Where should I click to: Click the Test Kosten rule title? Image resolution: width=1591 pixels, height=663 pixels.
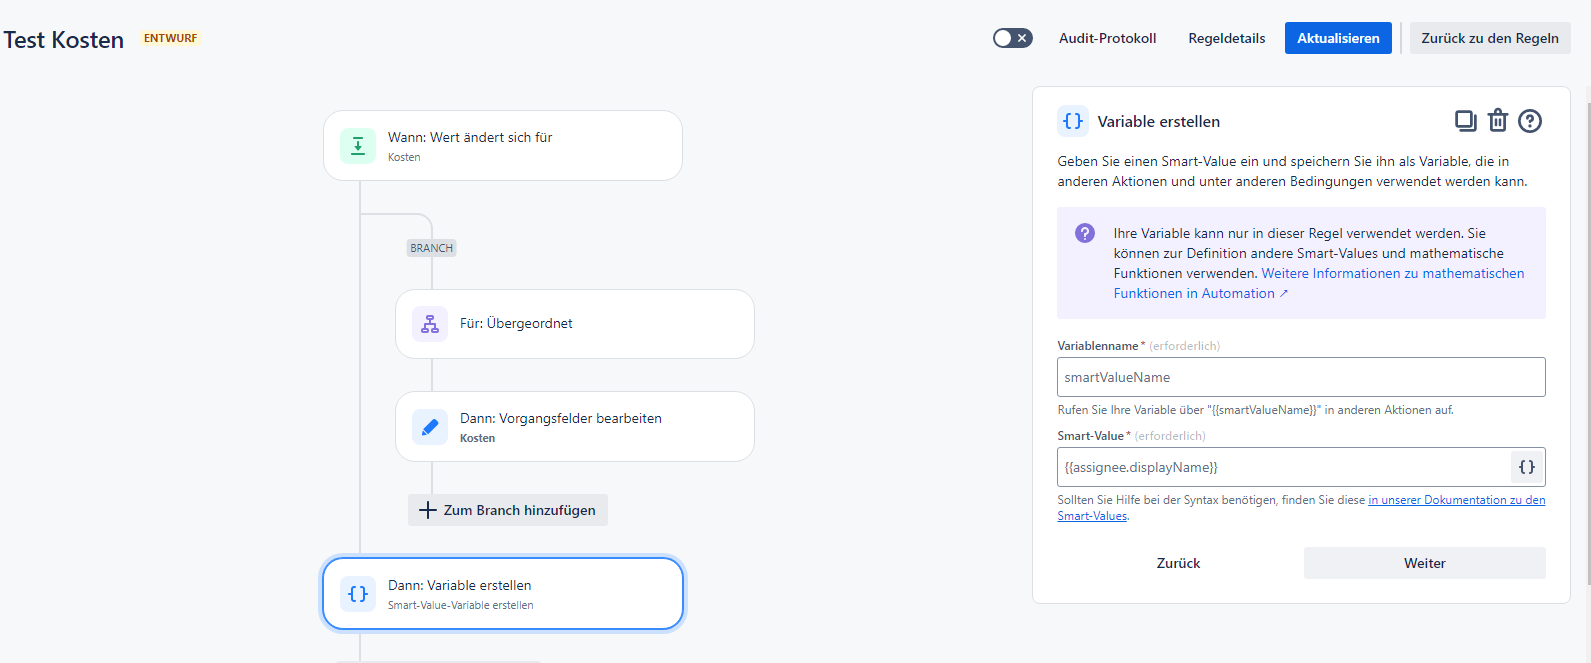pos(64,40)
